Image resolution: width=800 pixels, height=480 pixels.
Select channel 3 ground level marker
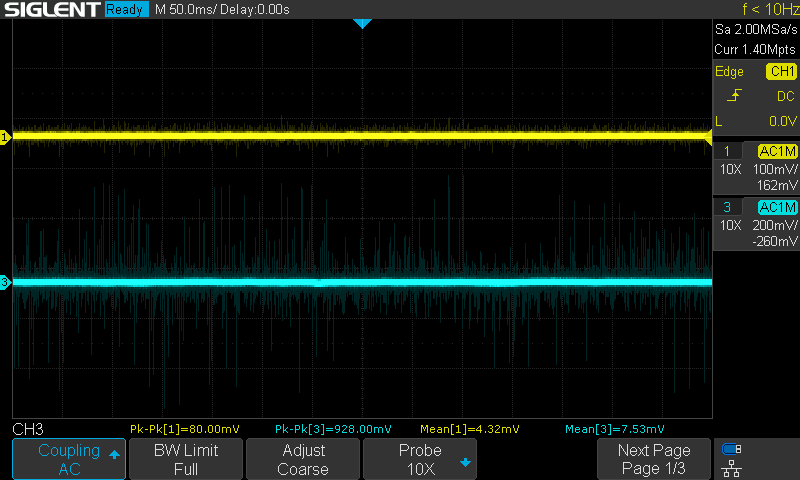tap(5, 282)
